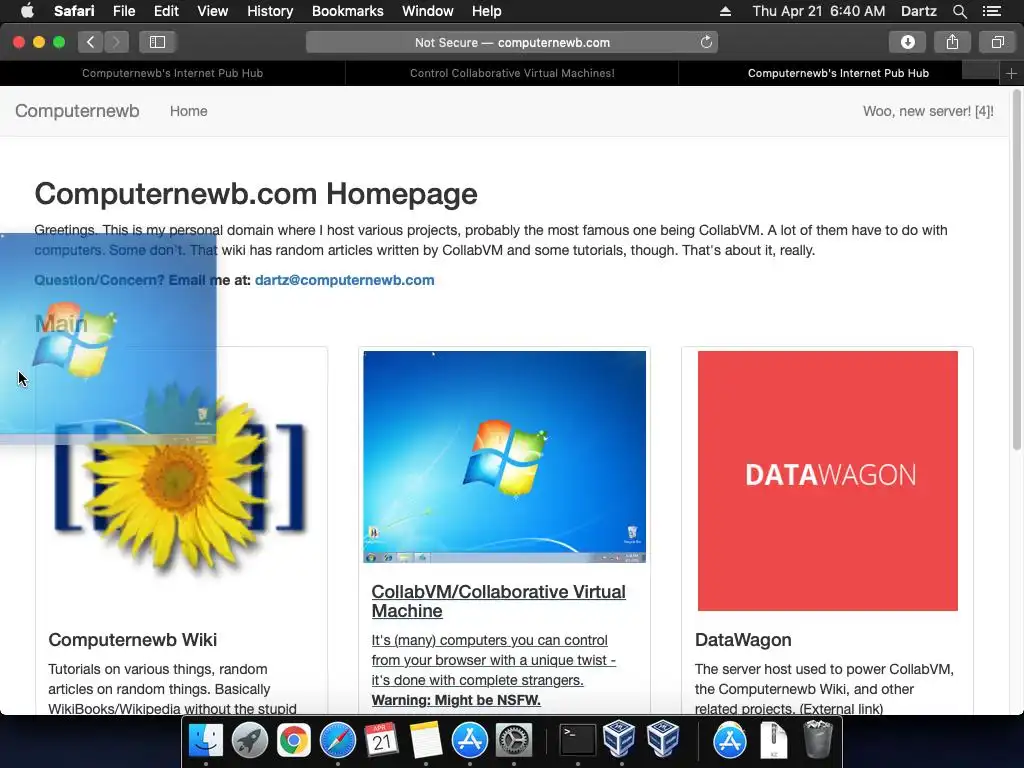Reload the page with the refresh icon
The width and height of the screenshot is (1024, 768).
coord(706,42)
